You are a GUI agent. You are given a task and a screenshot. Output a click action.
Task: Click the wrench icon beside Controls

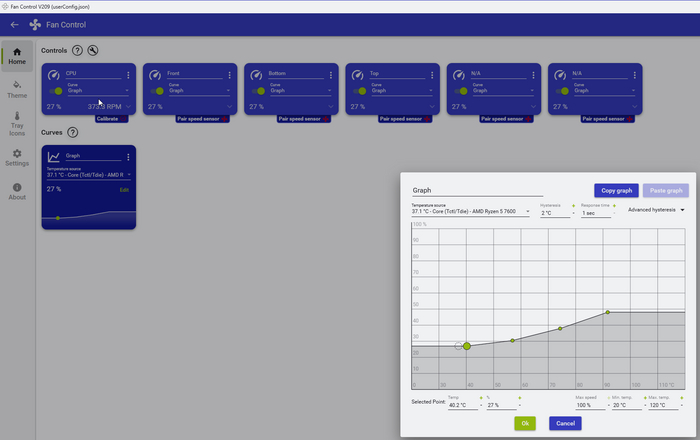point(93,50)
